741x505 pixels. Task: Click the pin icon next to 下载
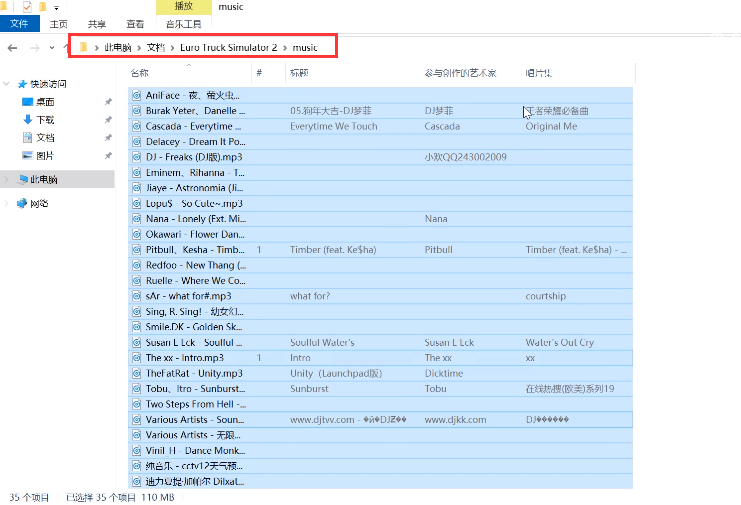[x=108, y=120]
